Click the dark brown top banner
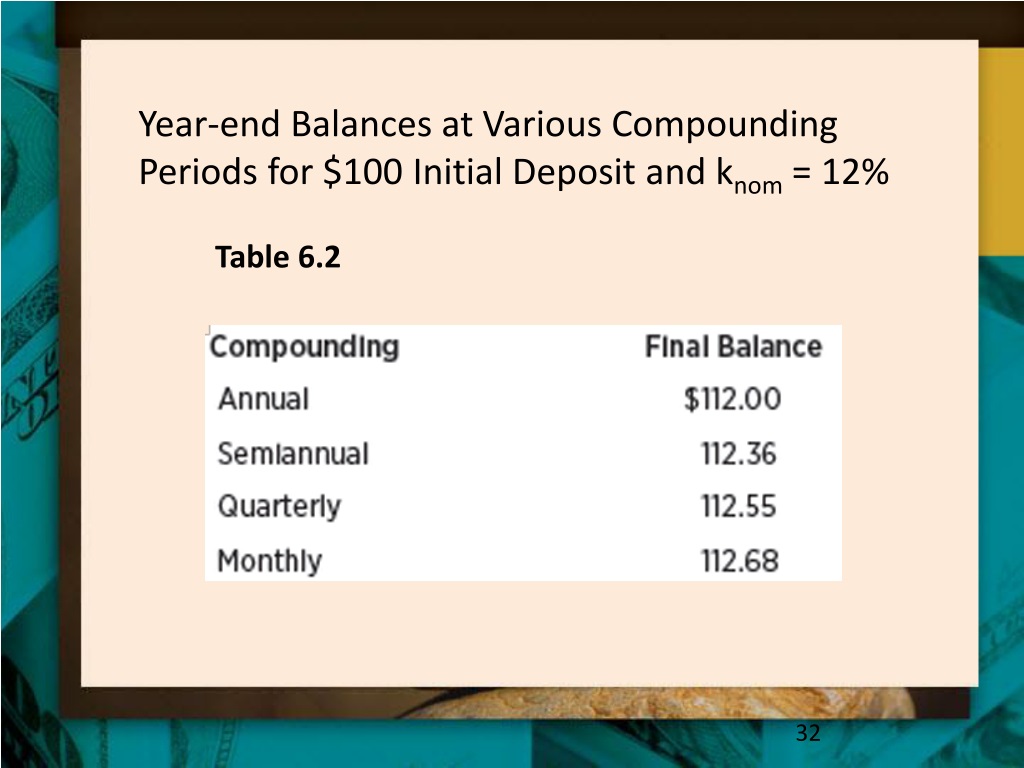This screenshot has width=1024, height=768. (x=539, y=20)
